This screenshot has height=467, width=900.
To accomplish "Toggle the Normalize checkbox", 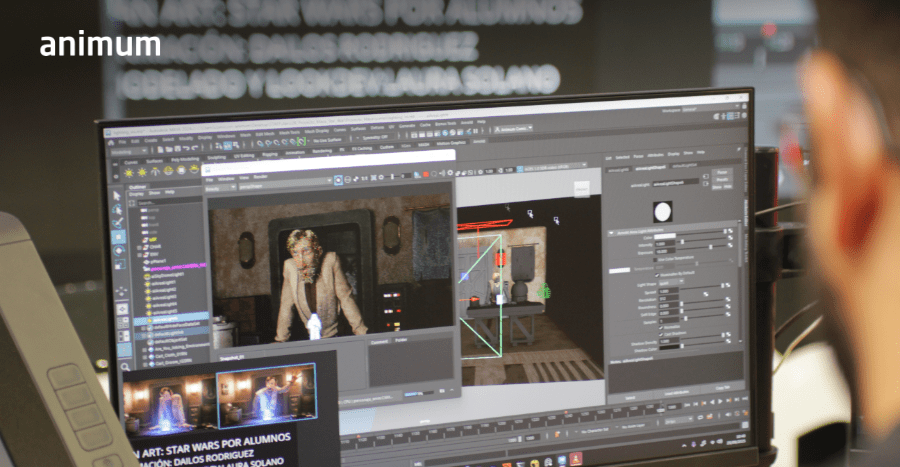I will [x=661, y=326].
